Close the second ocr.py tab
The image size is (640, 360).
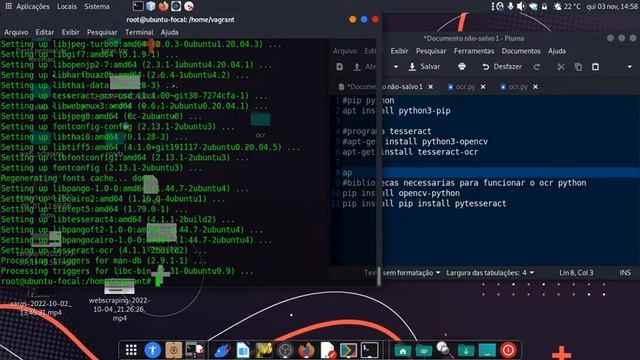tap(536, 87)
